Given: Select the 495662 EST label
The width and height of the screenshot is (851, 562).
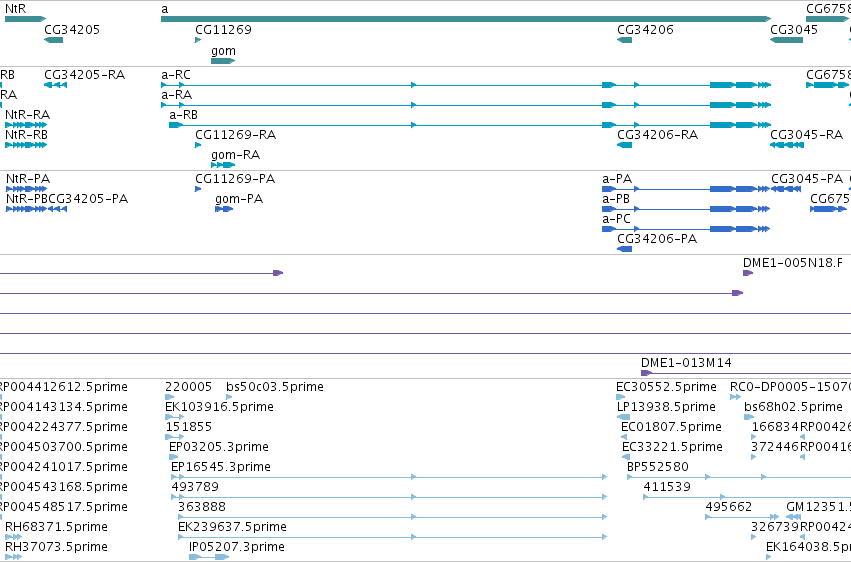Looking at the screenshot, I should tap(728, 507).
